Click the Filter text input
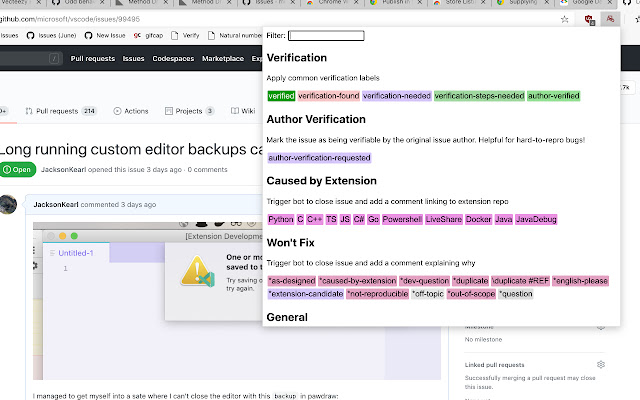Viewport: 640px width, 400px height. pos(326,36)
